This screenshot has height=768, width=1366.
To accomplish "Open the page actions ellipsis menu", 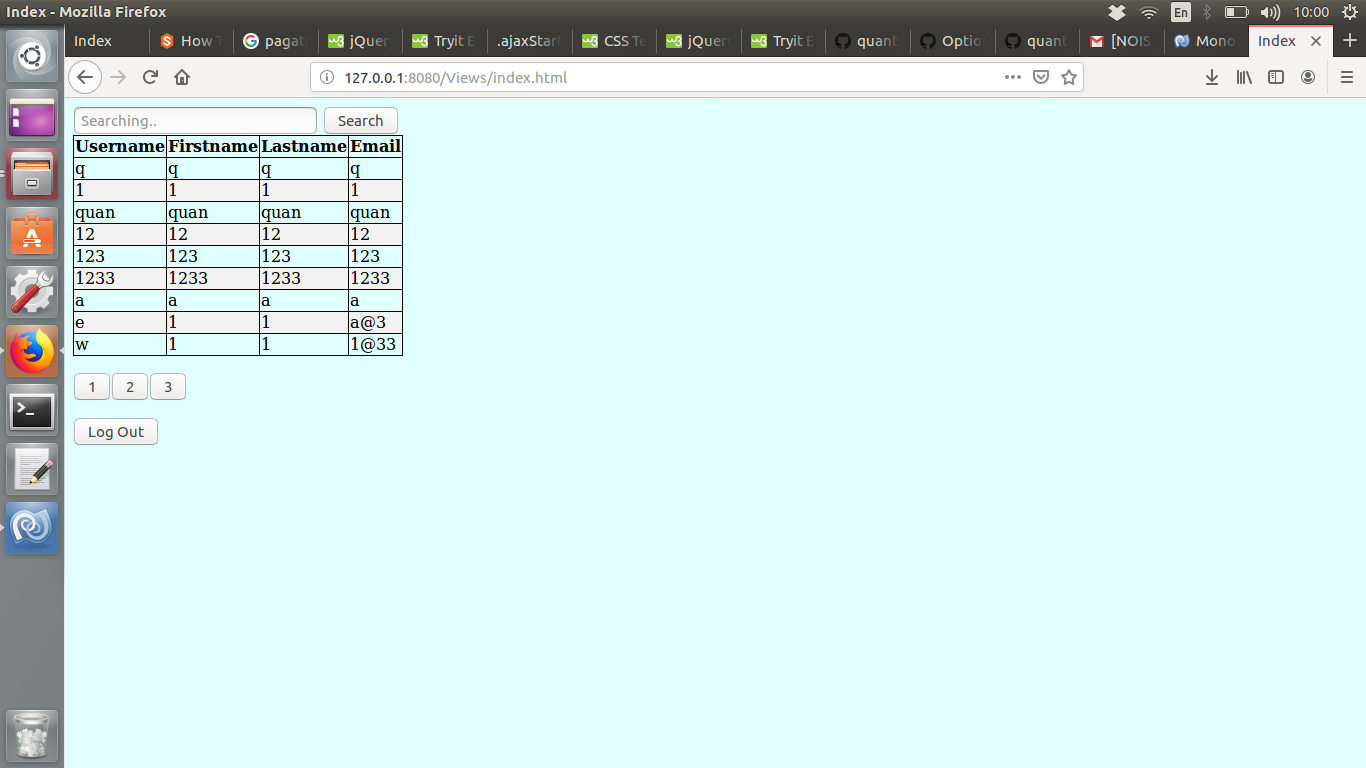I will [x=1012, y=76].
